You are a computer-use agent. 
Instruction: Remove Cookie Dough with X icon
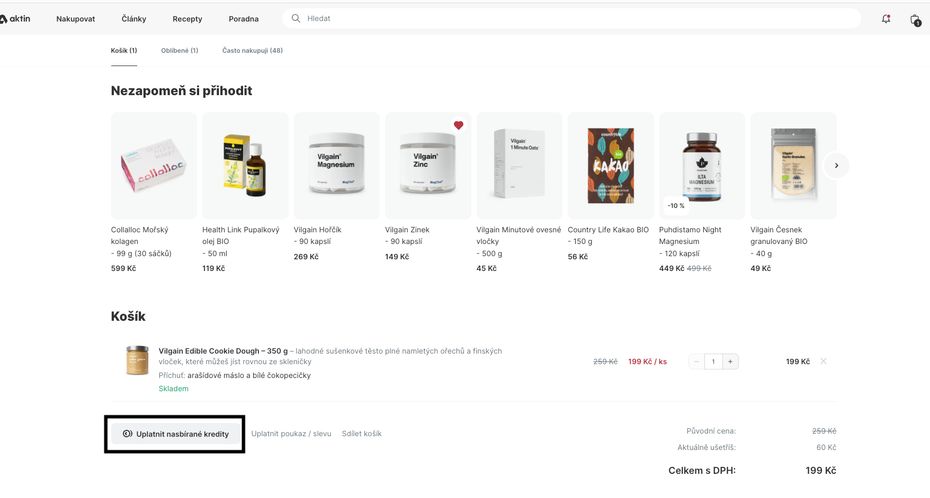click(x=823, y=361)
